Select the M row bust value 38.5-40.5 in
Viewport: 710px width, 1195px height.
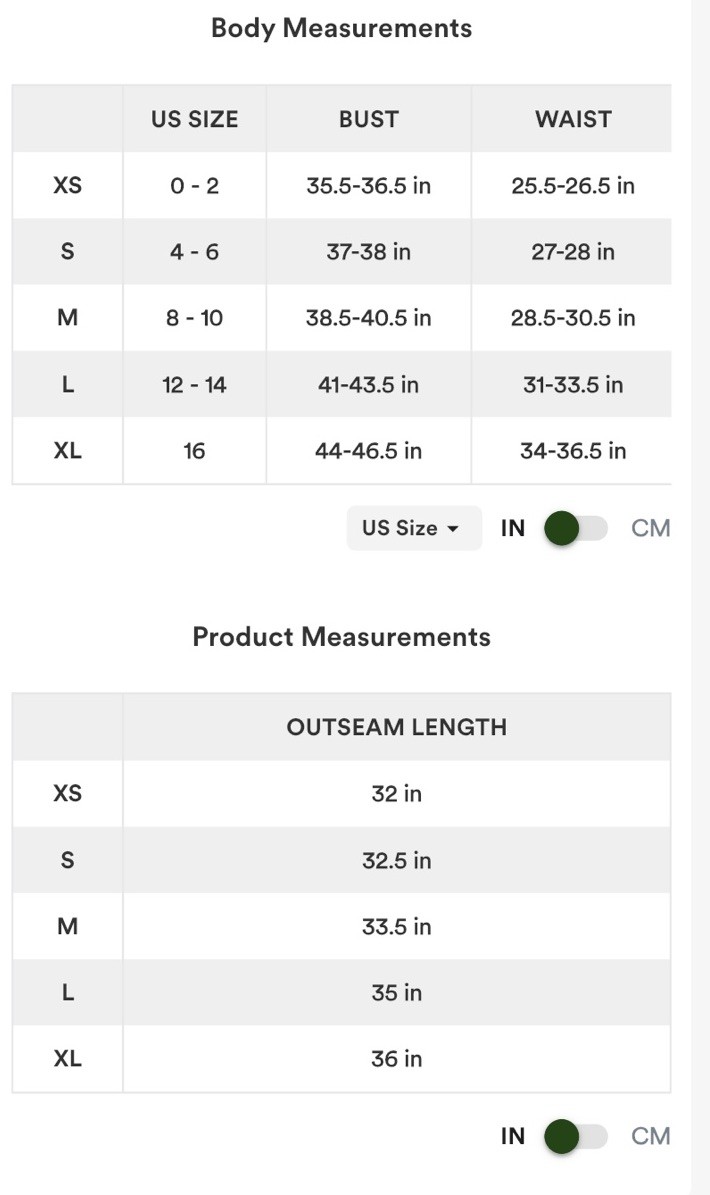click(x=369, y=318)
